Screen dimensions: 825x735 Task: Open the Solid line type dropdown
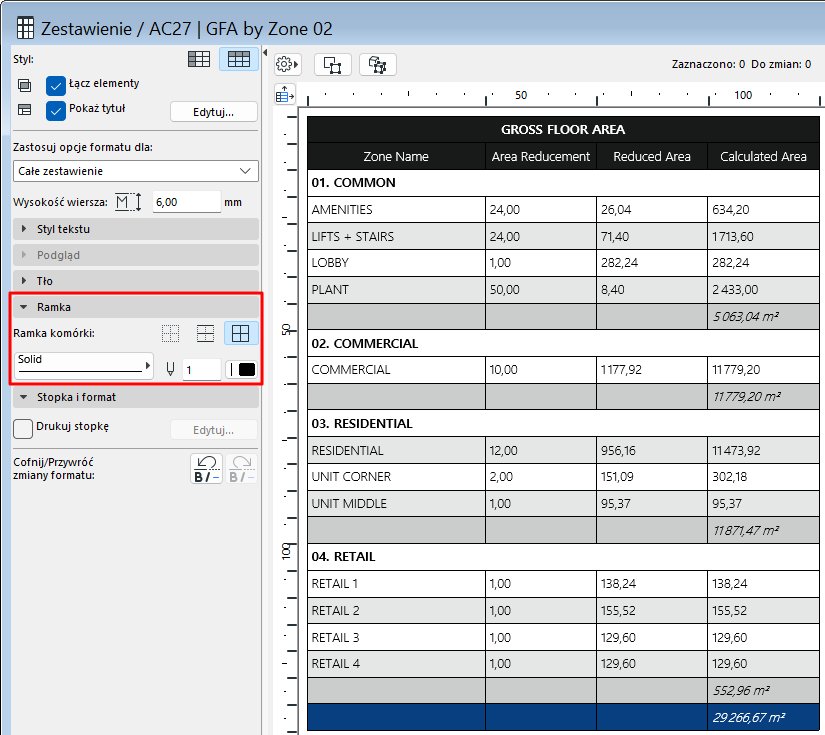click(84, 366)
